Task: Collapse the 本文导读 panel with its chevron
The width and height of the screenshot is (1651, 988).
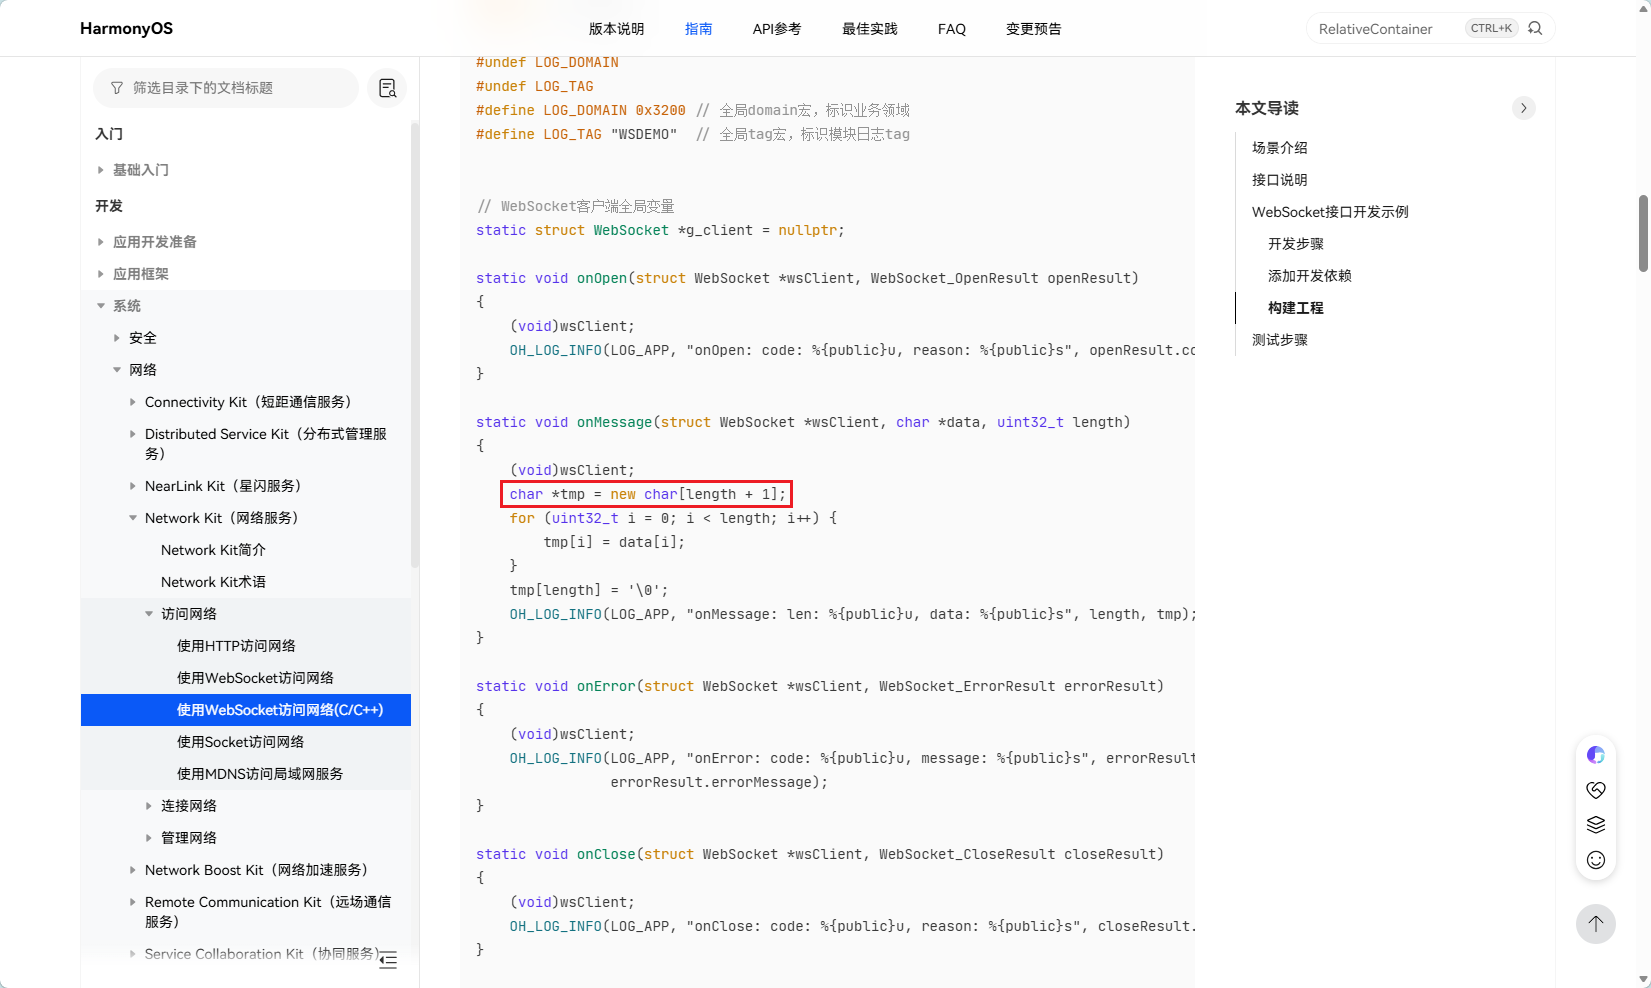Action: pos(1523,108)
